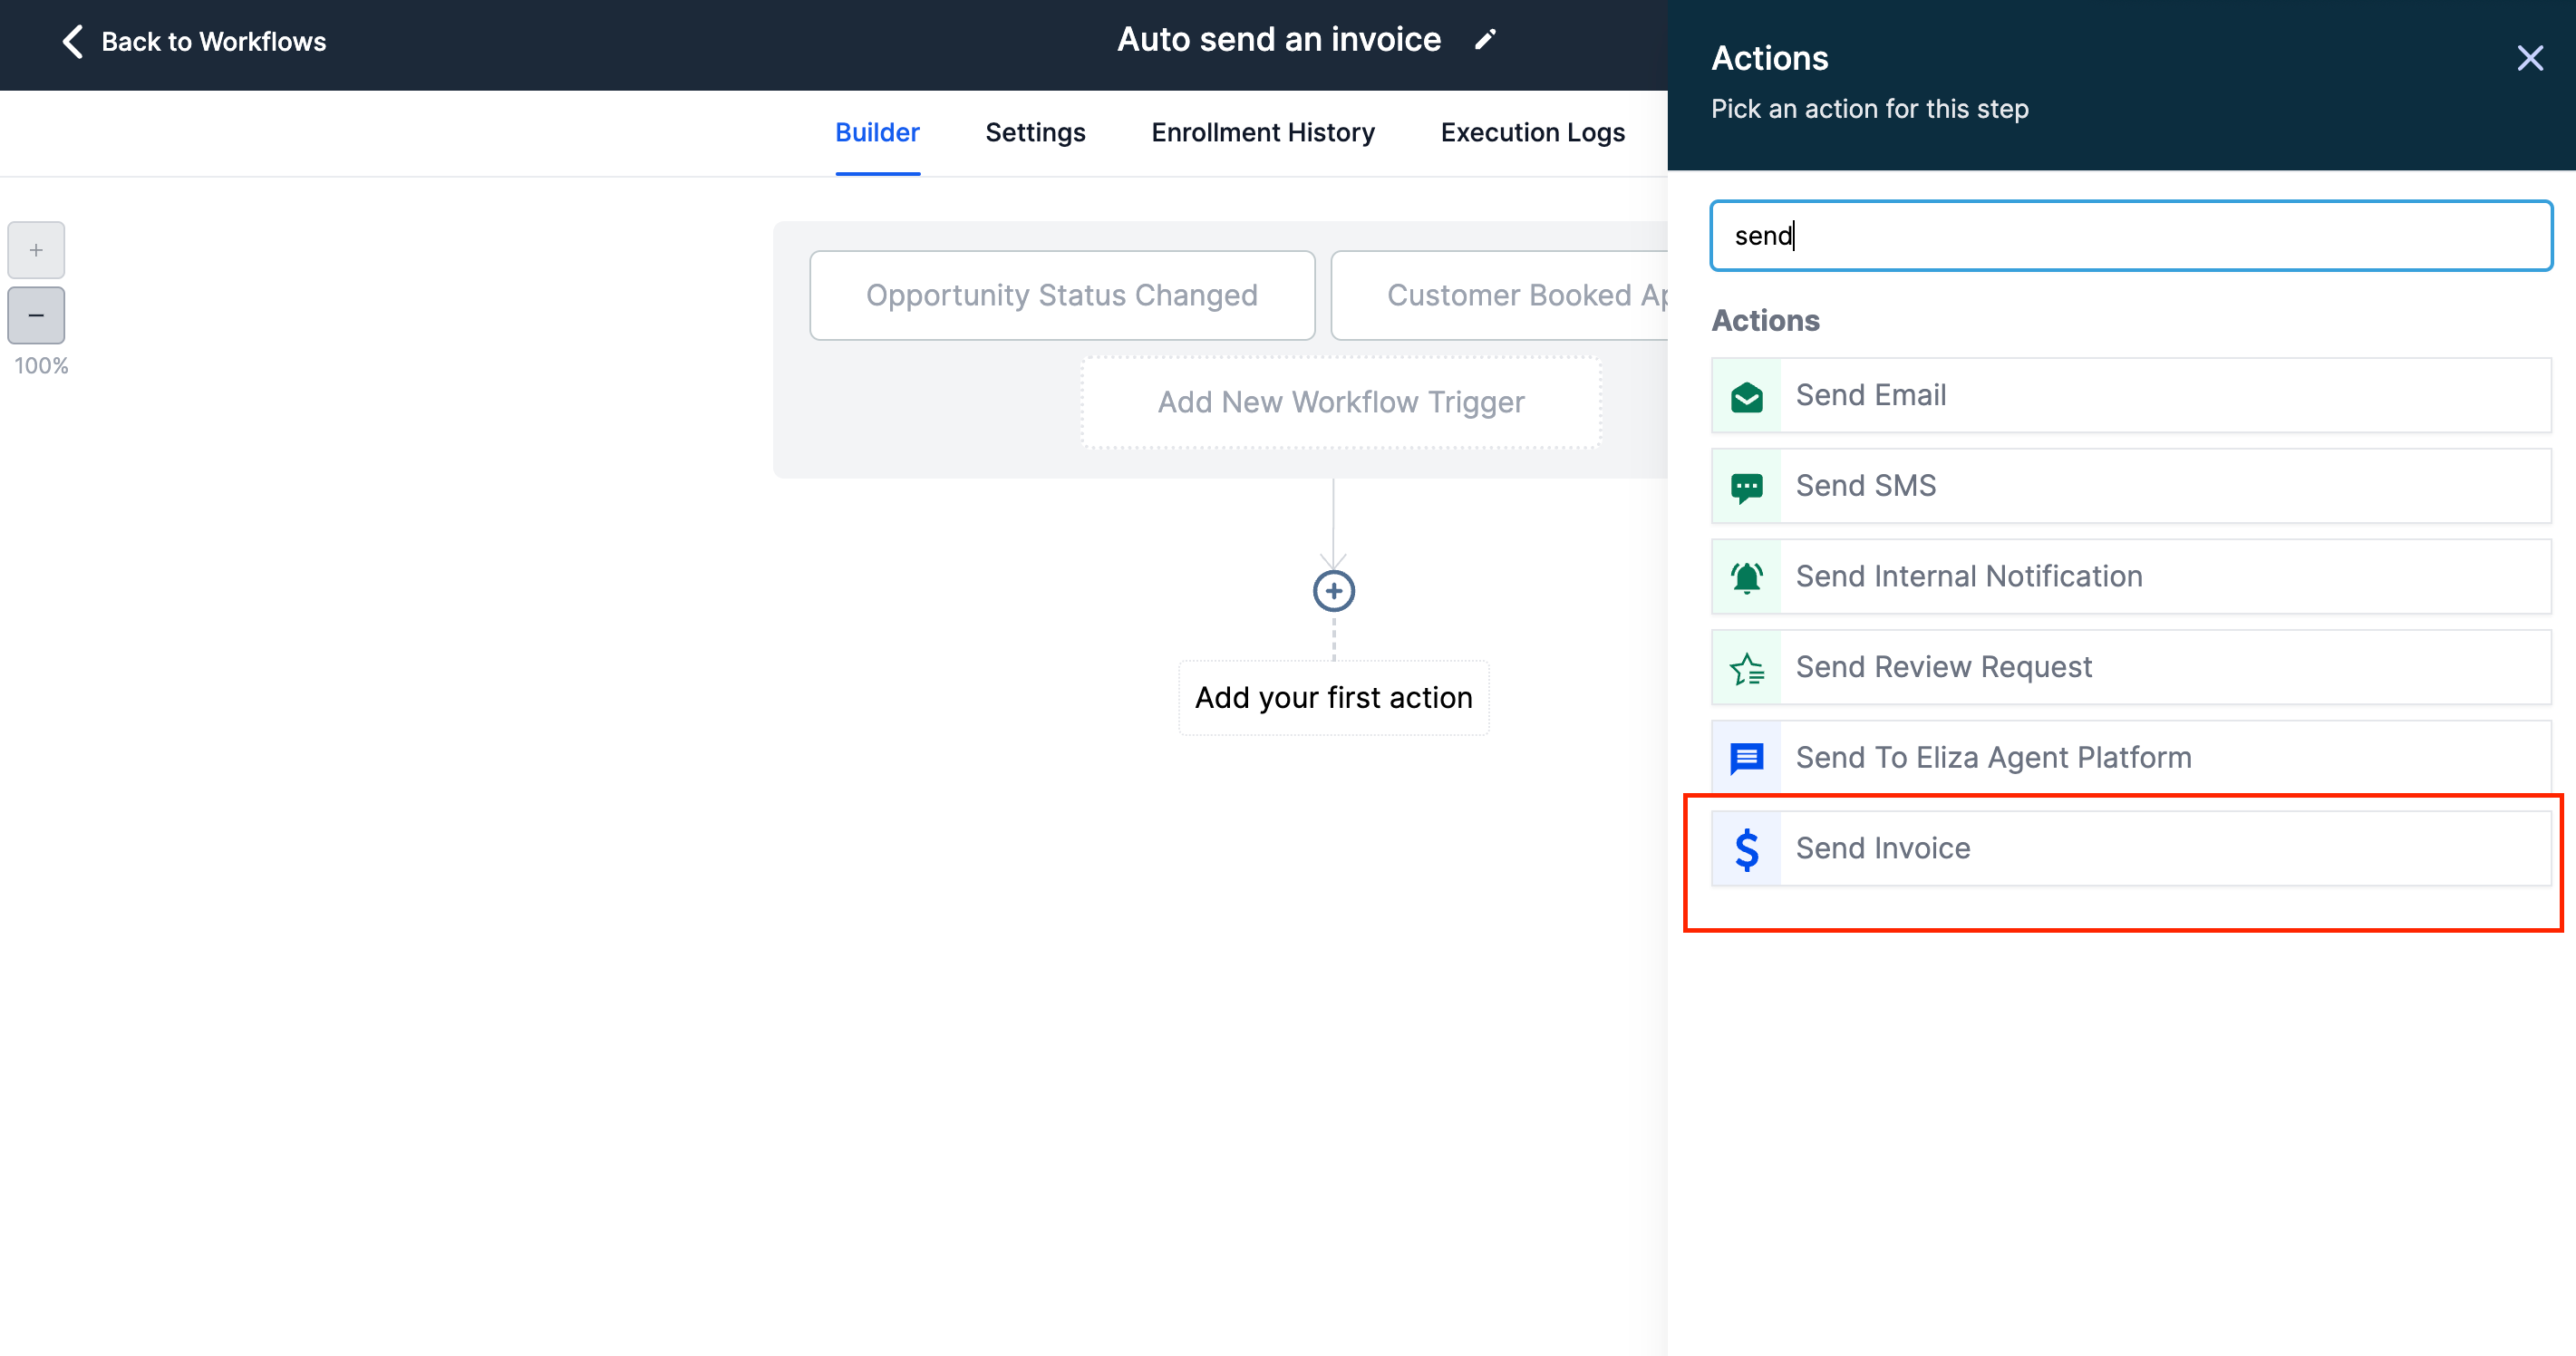Click the Send SMS chat bubble icon

pyautogui.click(x=1746, y=487)
